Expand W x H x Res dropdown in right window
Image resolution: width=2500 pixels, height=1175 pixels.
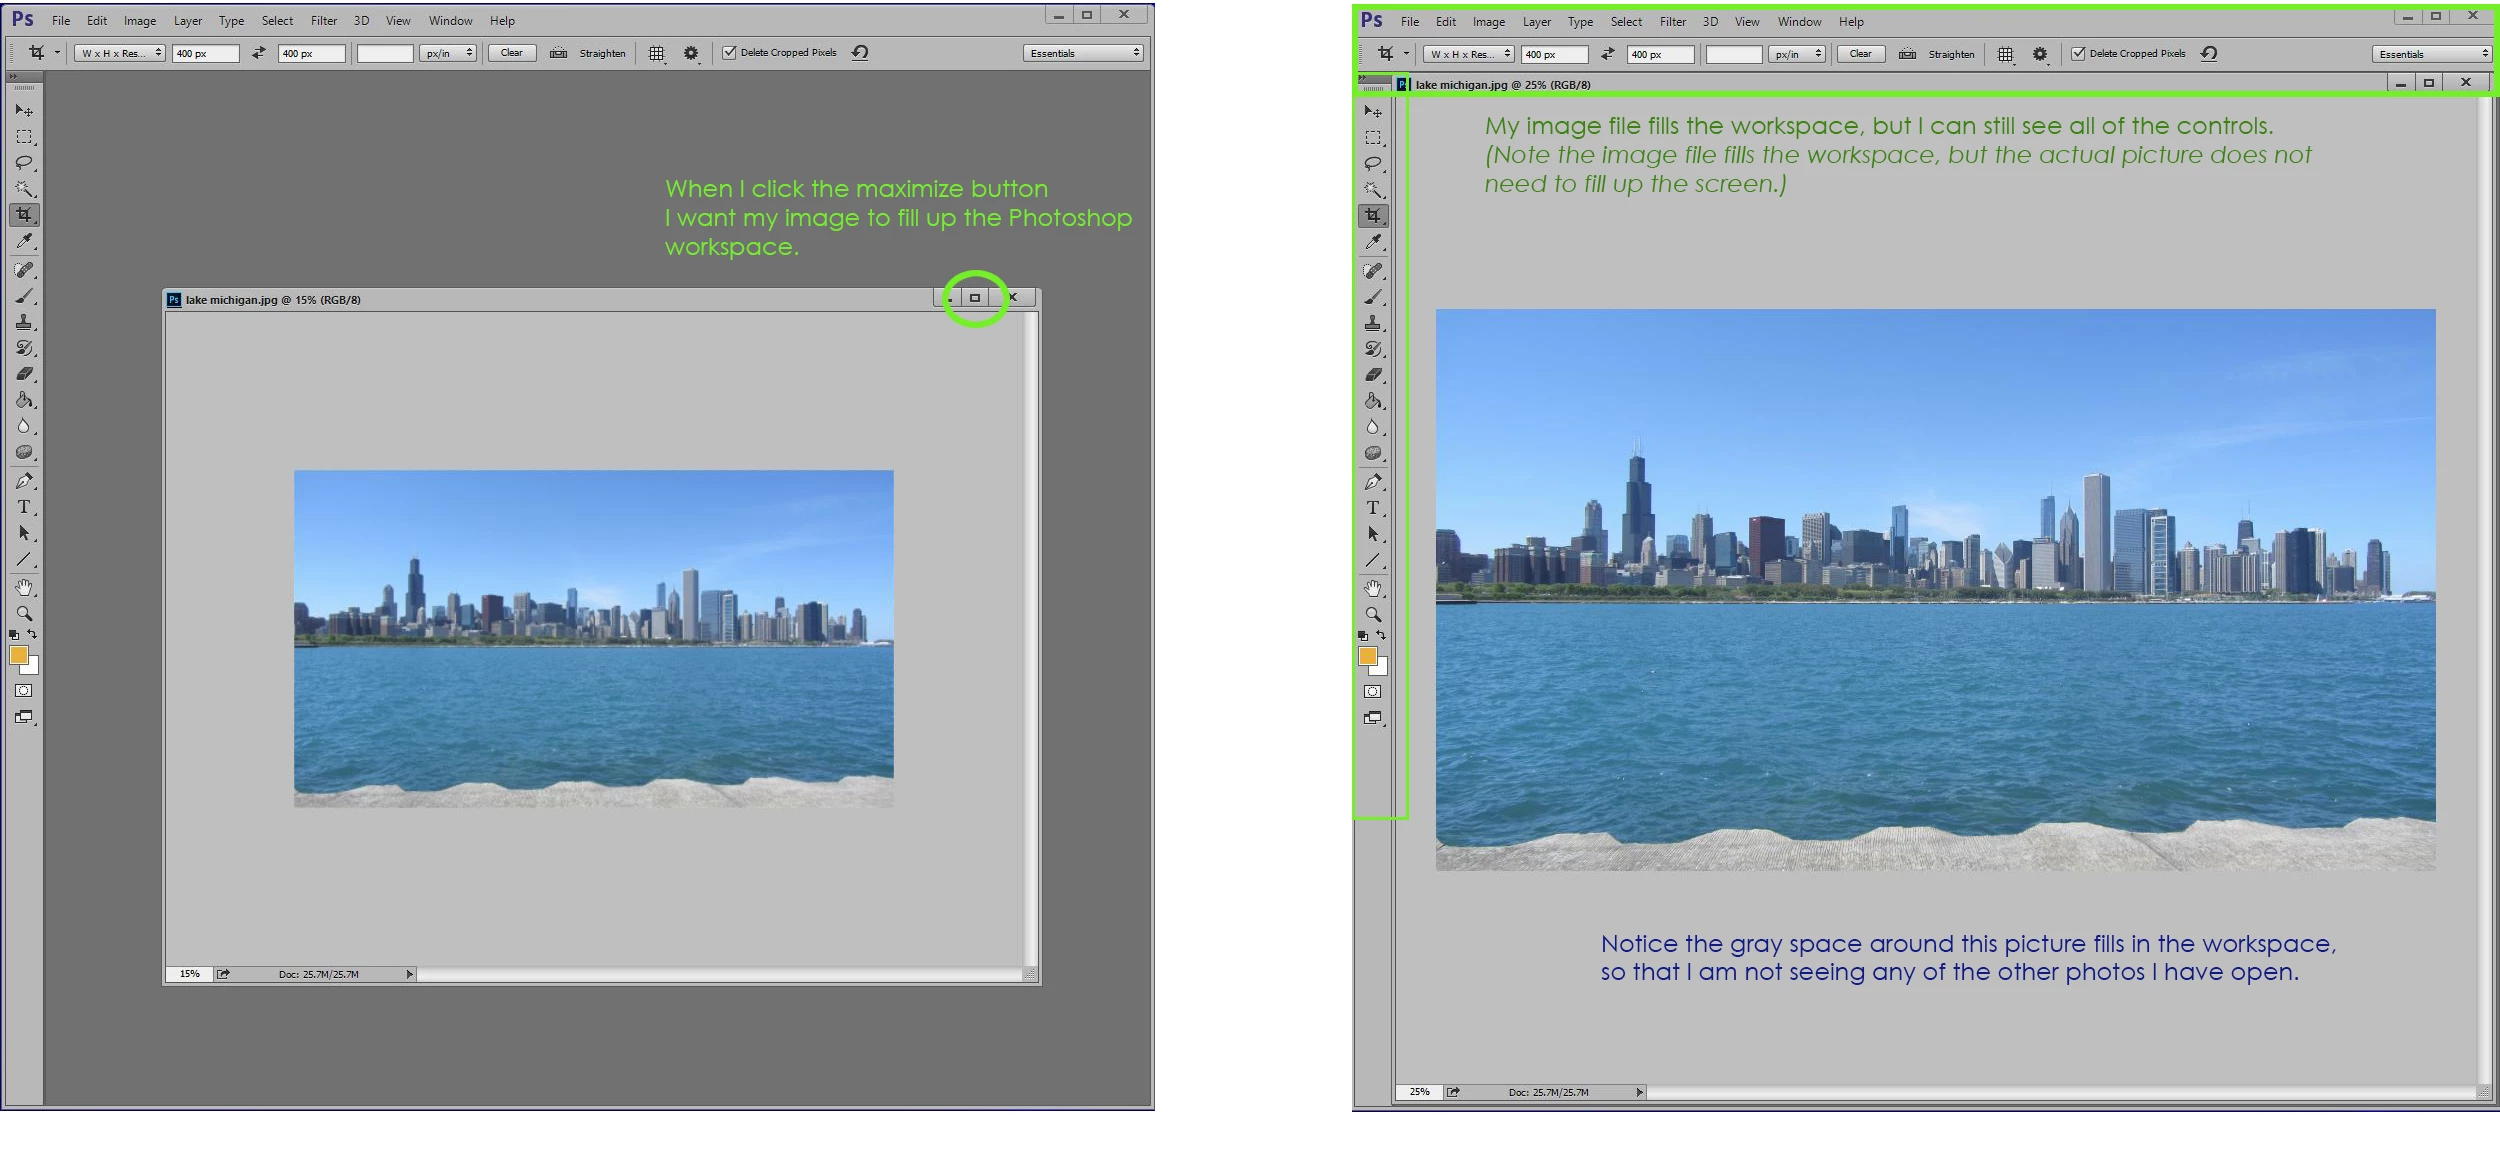pyautogui.click(x=1468, y=54)
